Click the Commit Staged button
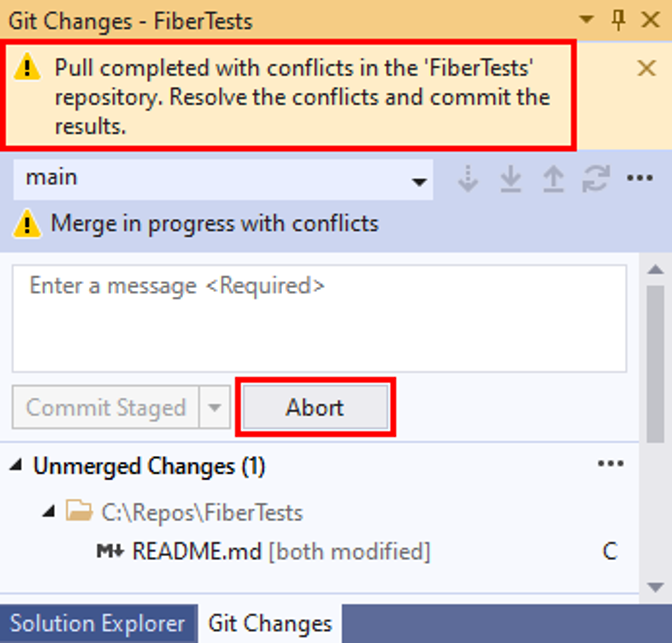This screenshot has height=643, width=672. pos(106,407)
